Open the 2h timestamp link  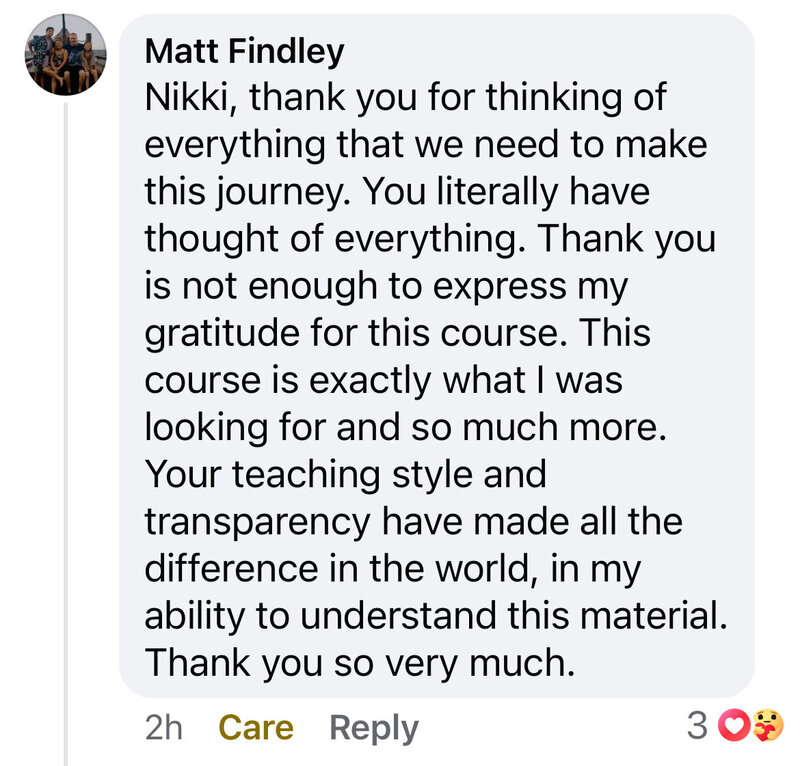coord(163,727)
